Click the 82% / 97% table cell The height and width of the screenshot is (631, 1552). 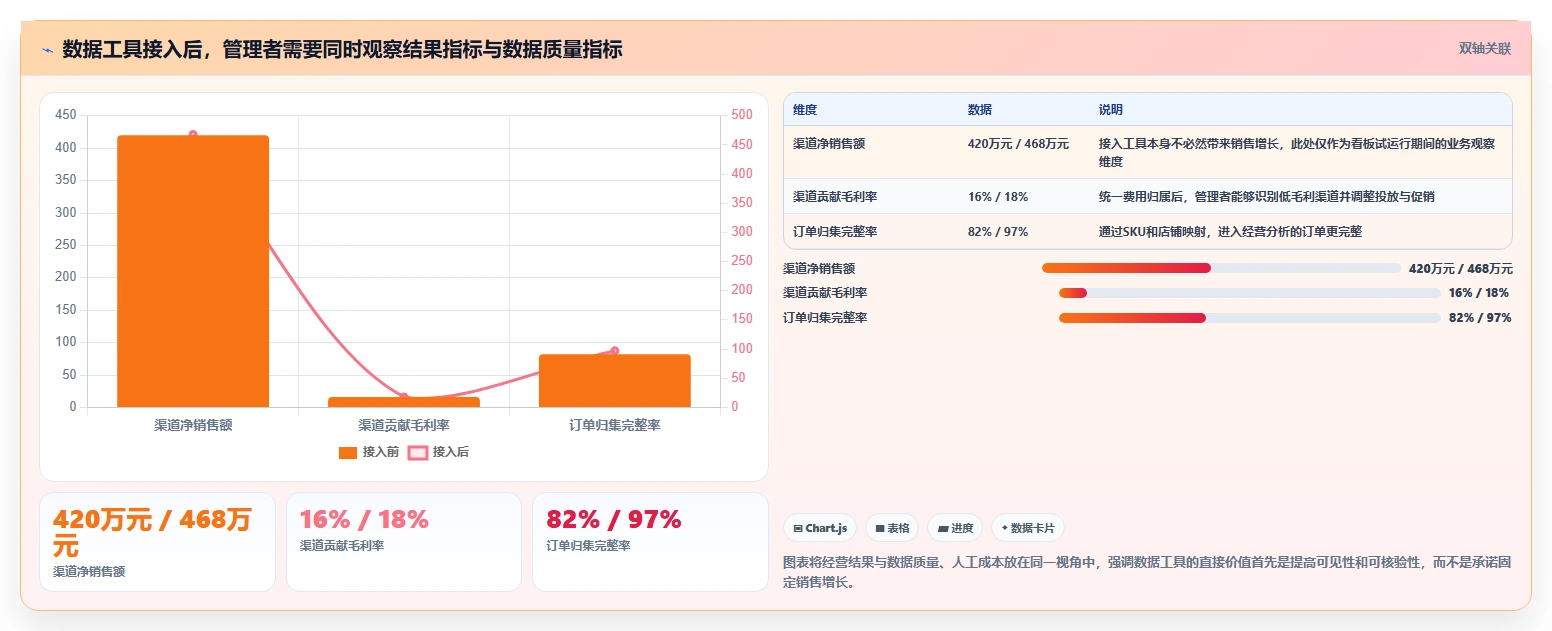[998, 232]
